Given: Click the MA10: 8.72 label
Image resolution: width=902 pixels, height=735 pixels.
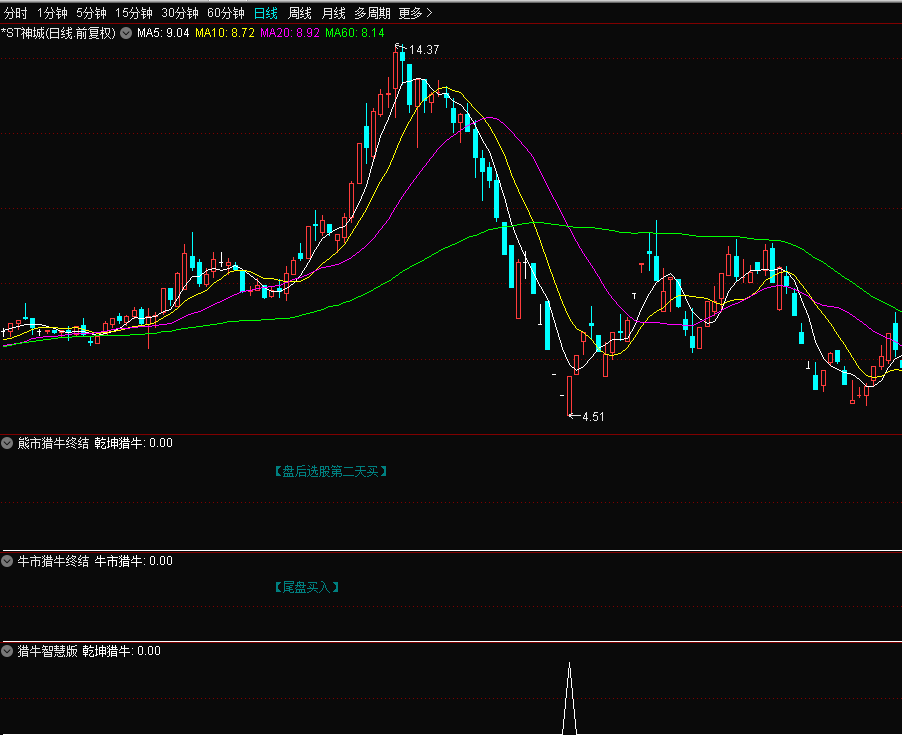Looking at the screenshot, I should click(x=224, y=33).
